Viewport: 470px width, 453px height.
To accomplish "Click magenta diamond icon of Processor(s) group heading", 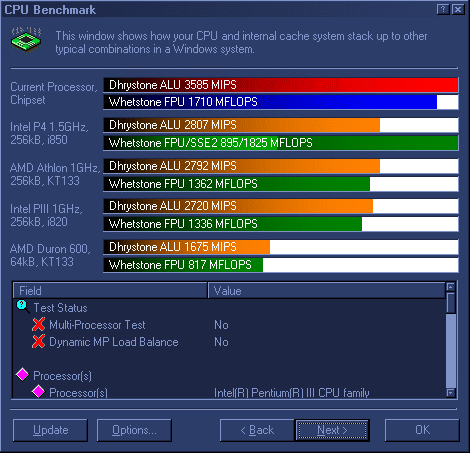I will [x=23, y=374].
